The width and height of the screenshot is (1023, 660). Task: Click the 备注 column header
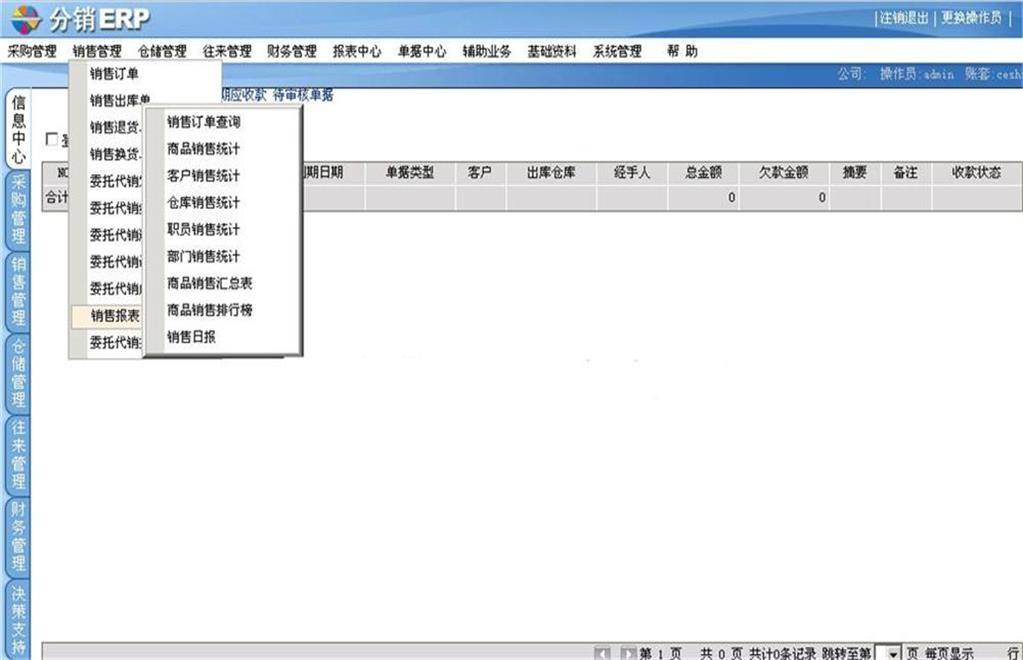[x=906, y=173]
